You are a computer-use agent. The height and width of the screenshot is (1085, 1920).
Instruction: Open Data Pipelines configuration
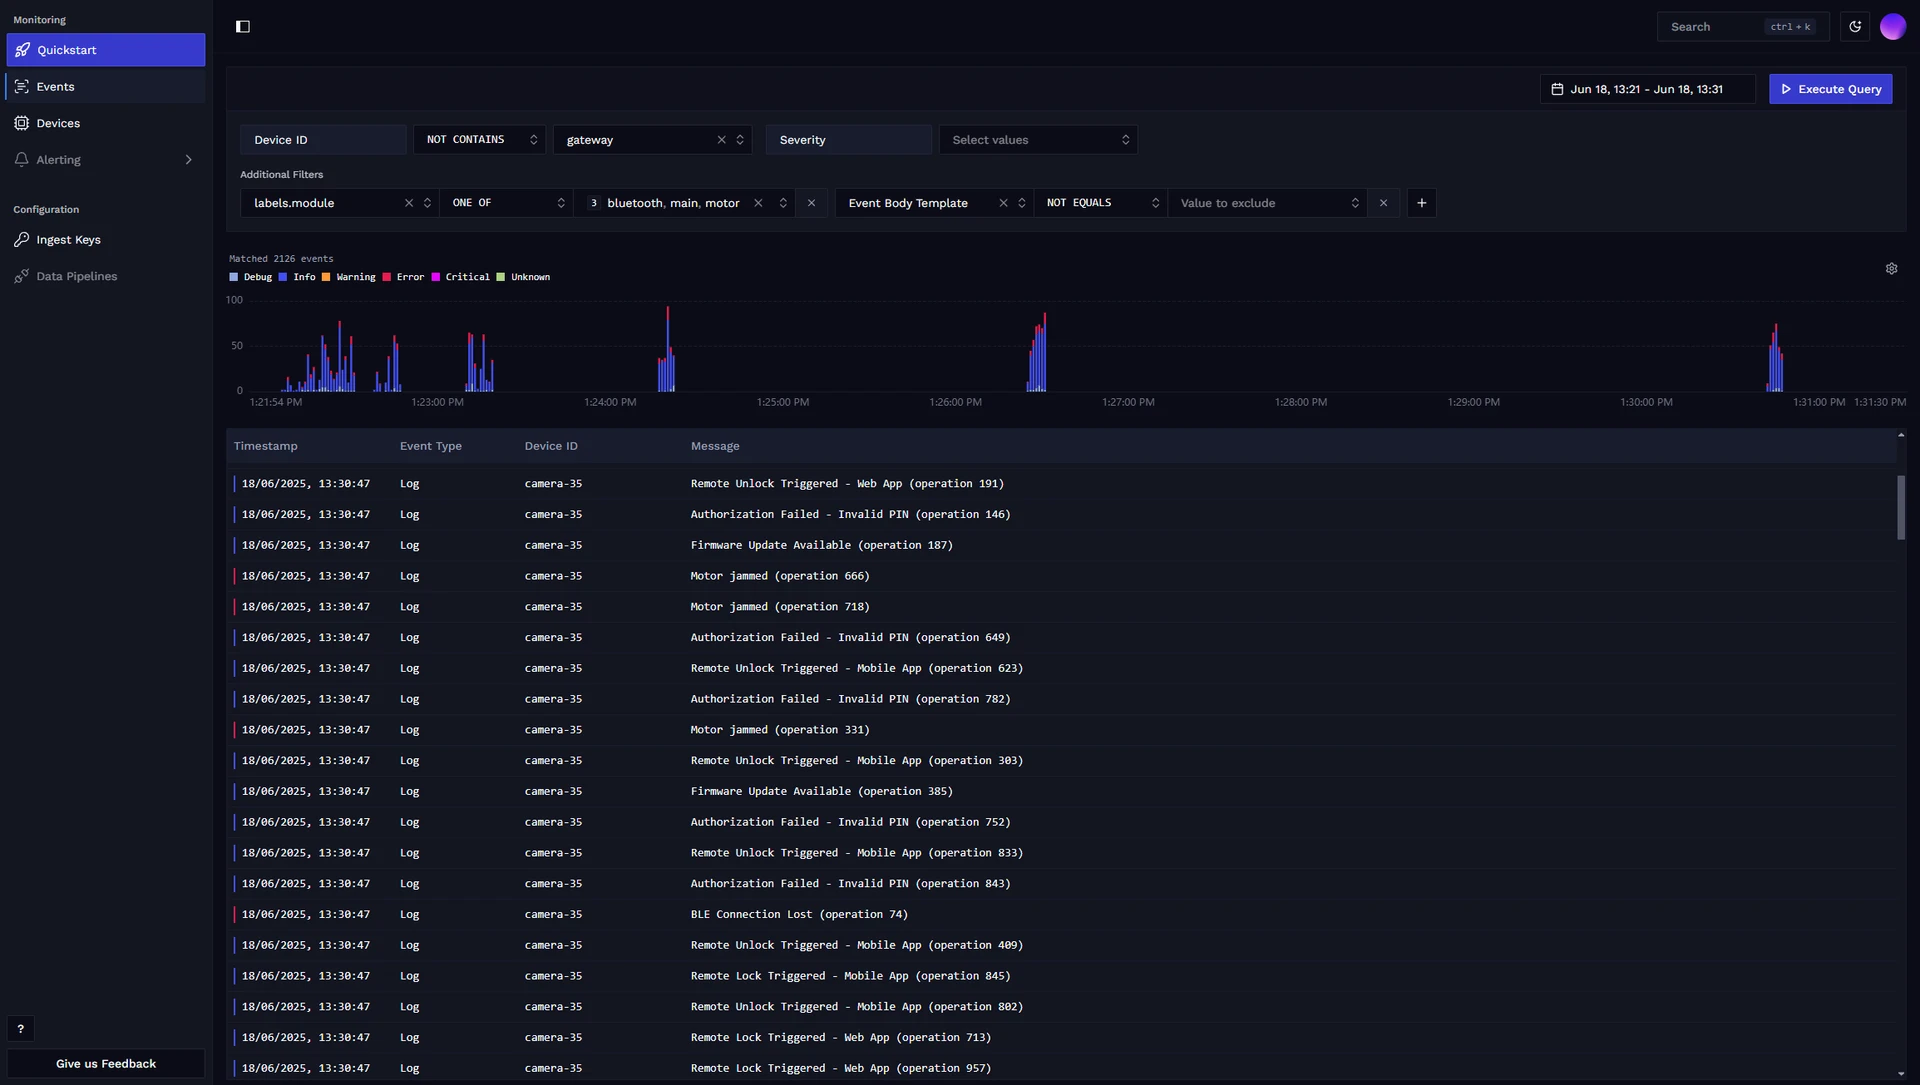coord(106,276)
